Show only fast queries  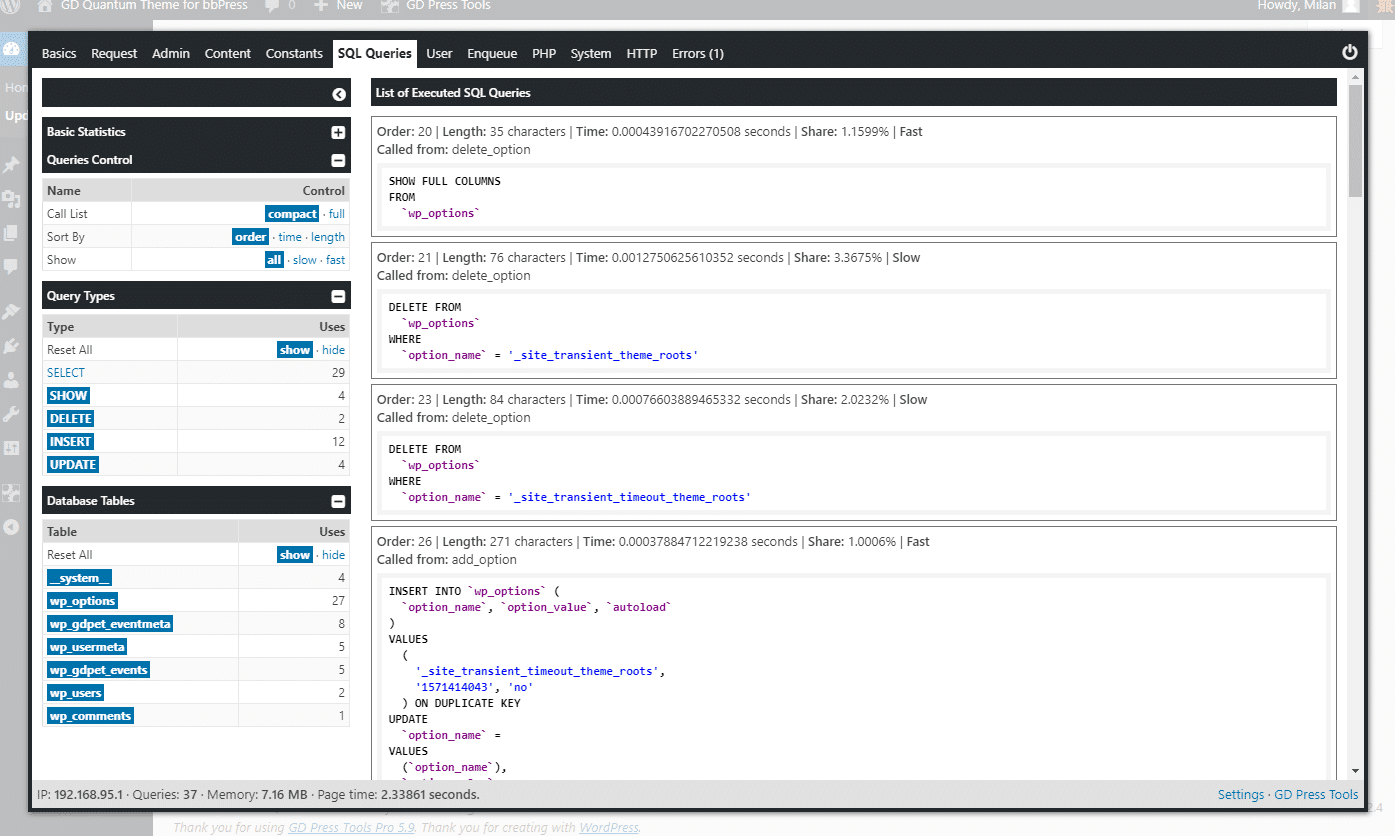click(x=336, y=260)
